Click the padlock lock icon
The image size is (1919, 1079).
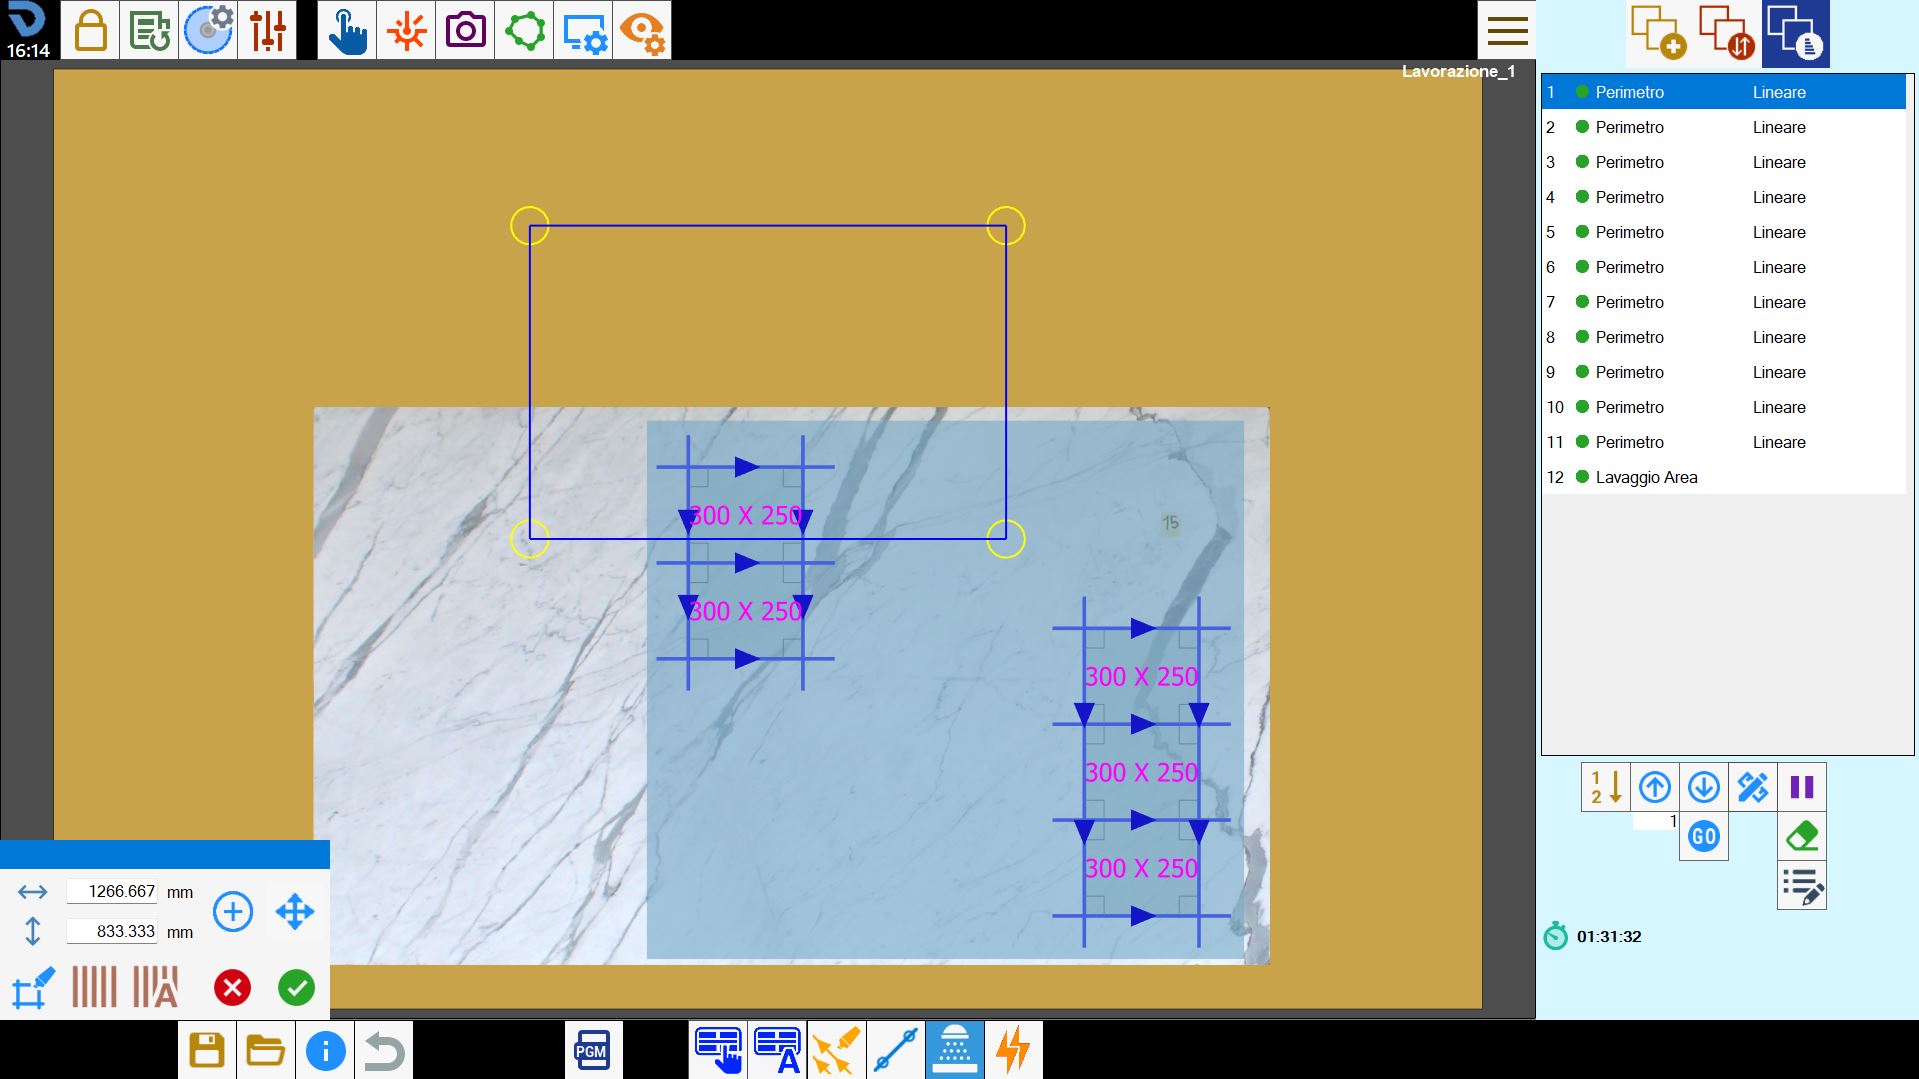pos(90,30)
